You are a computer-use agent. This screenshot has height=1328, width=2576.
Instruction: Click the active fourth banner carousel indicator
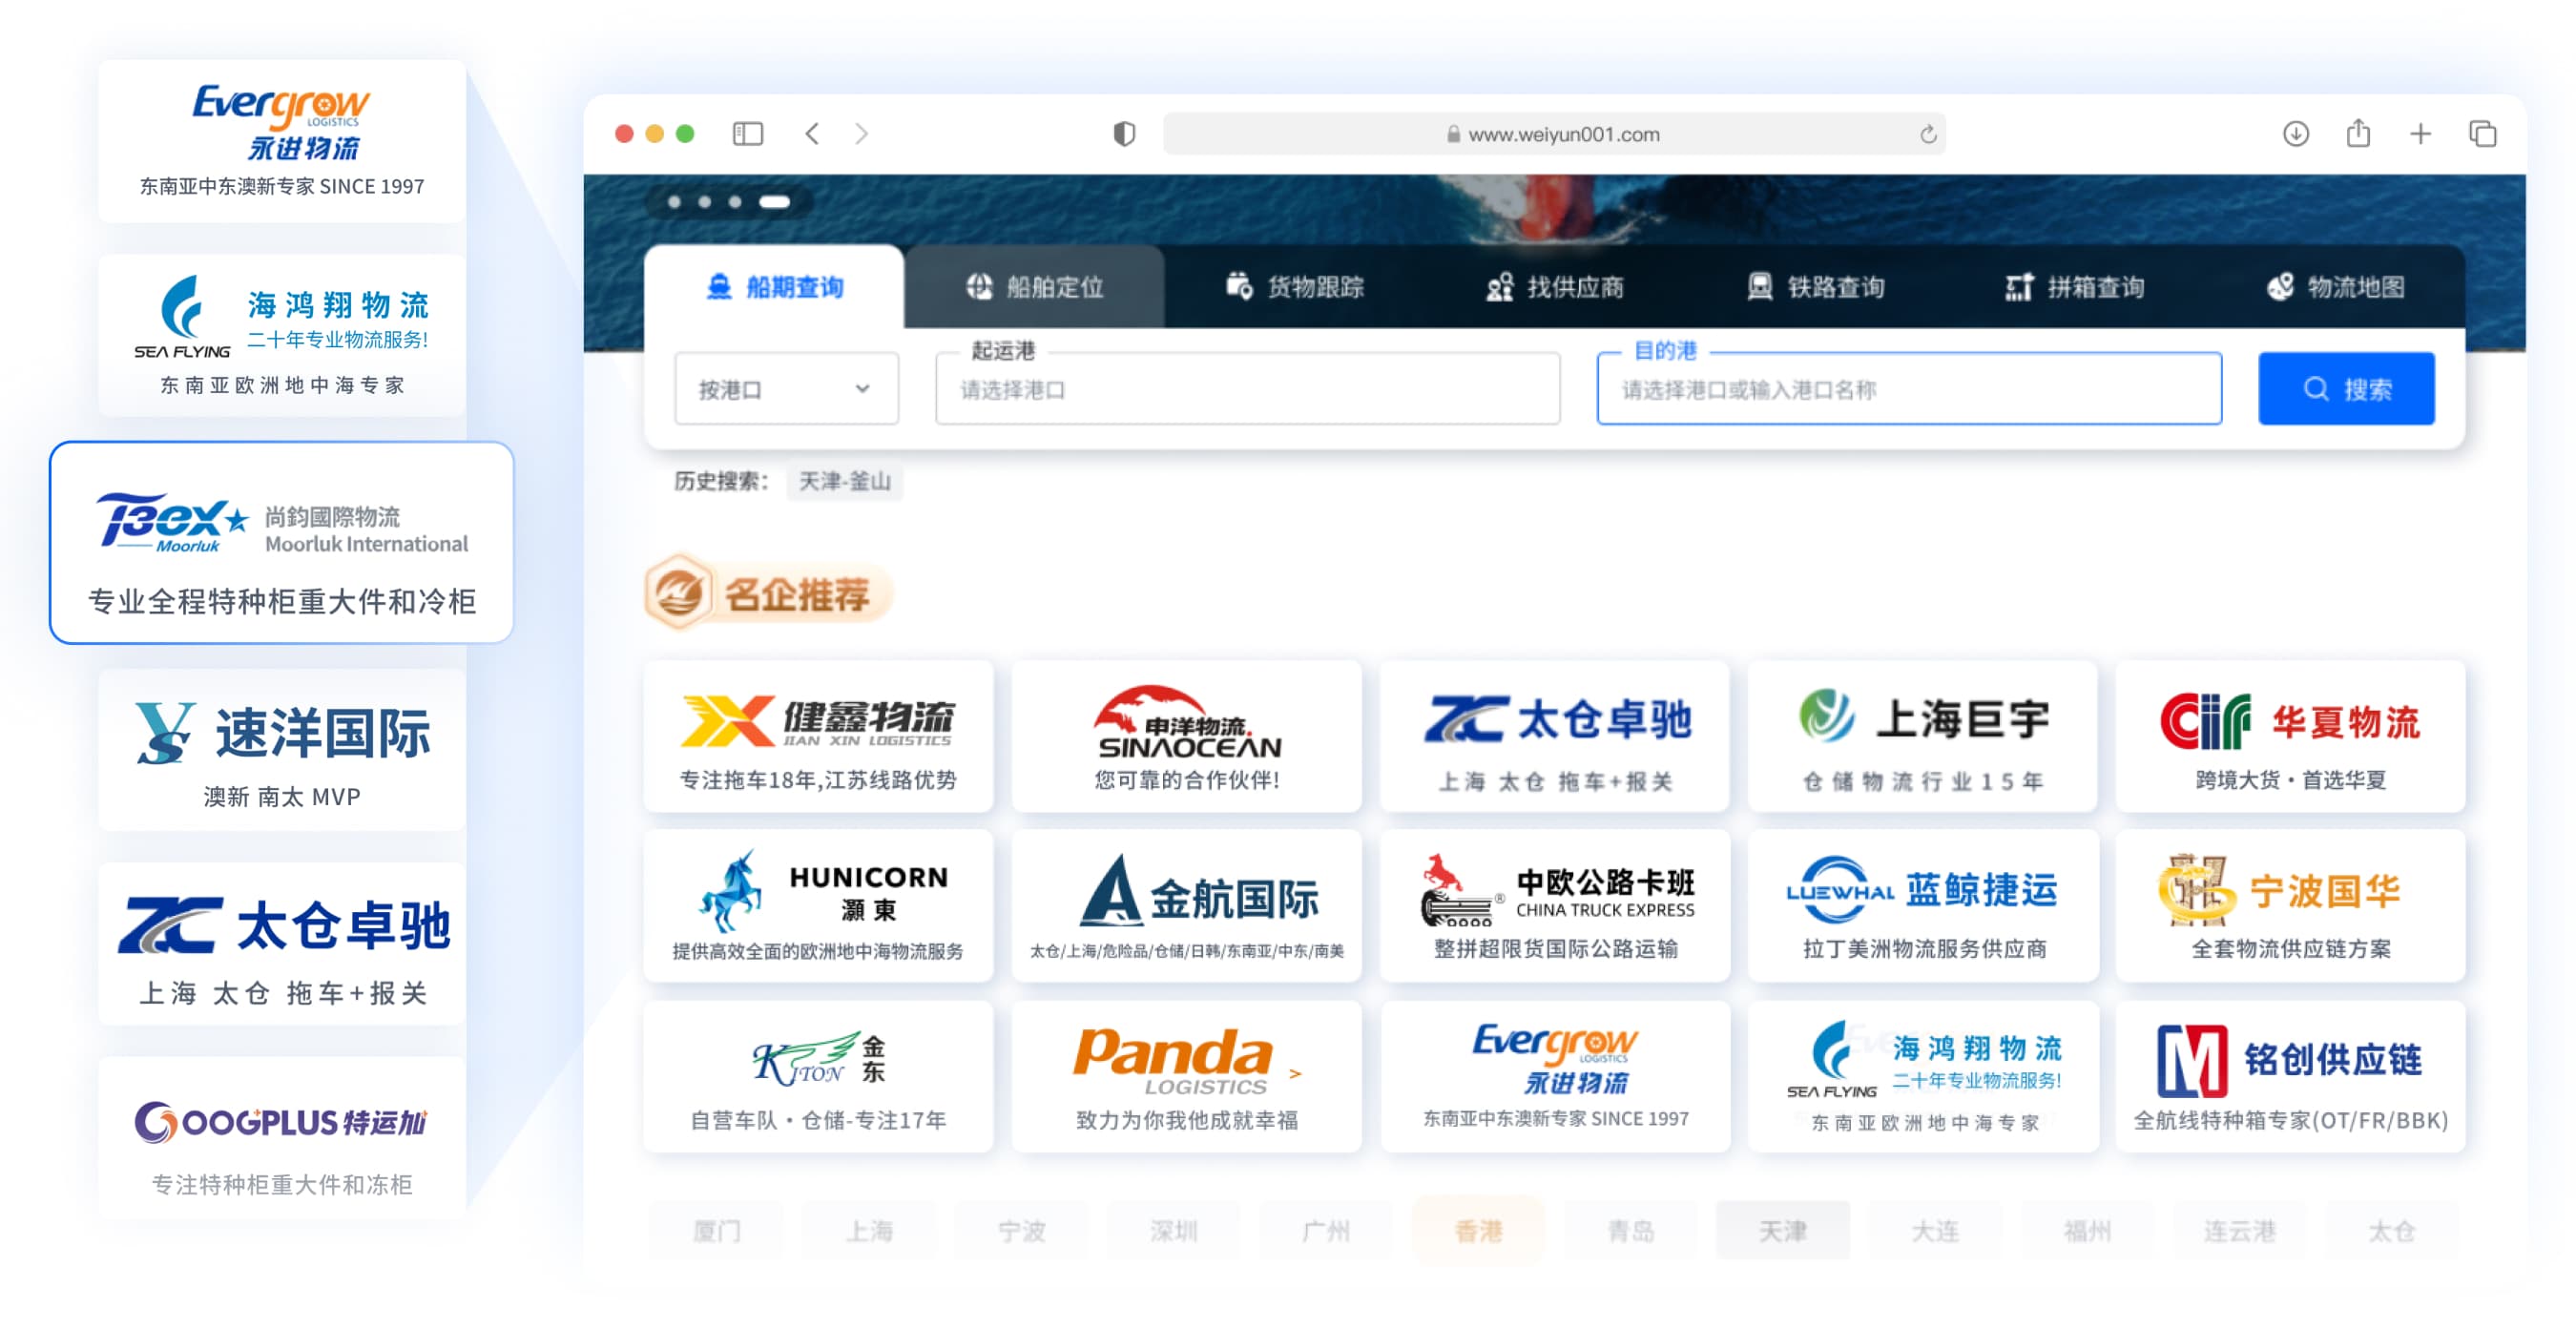pos(774,202)
